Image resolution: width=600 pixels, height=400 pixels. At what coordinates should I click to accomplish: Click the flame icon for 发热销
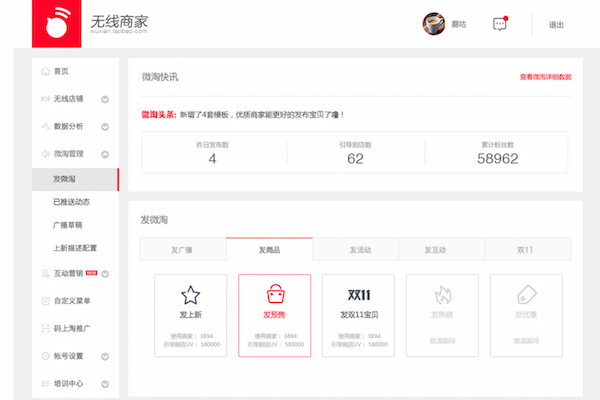[443, 295]
